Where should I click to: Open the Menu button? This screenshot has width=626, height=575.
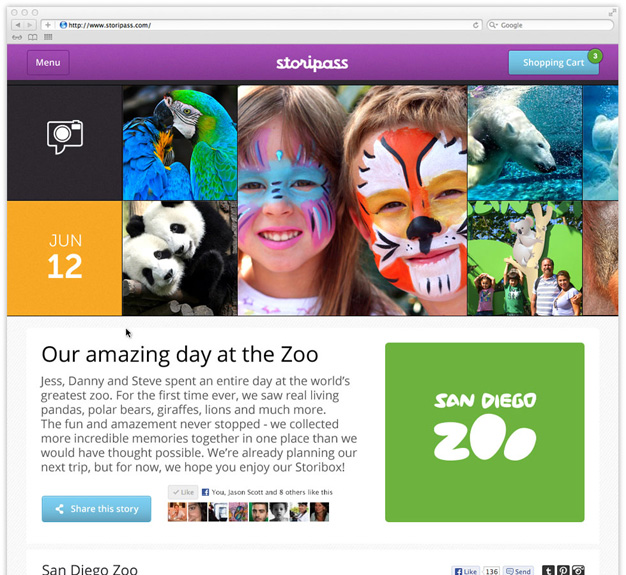[48, 62]
